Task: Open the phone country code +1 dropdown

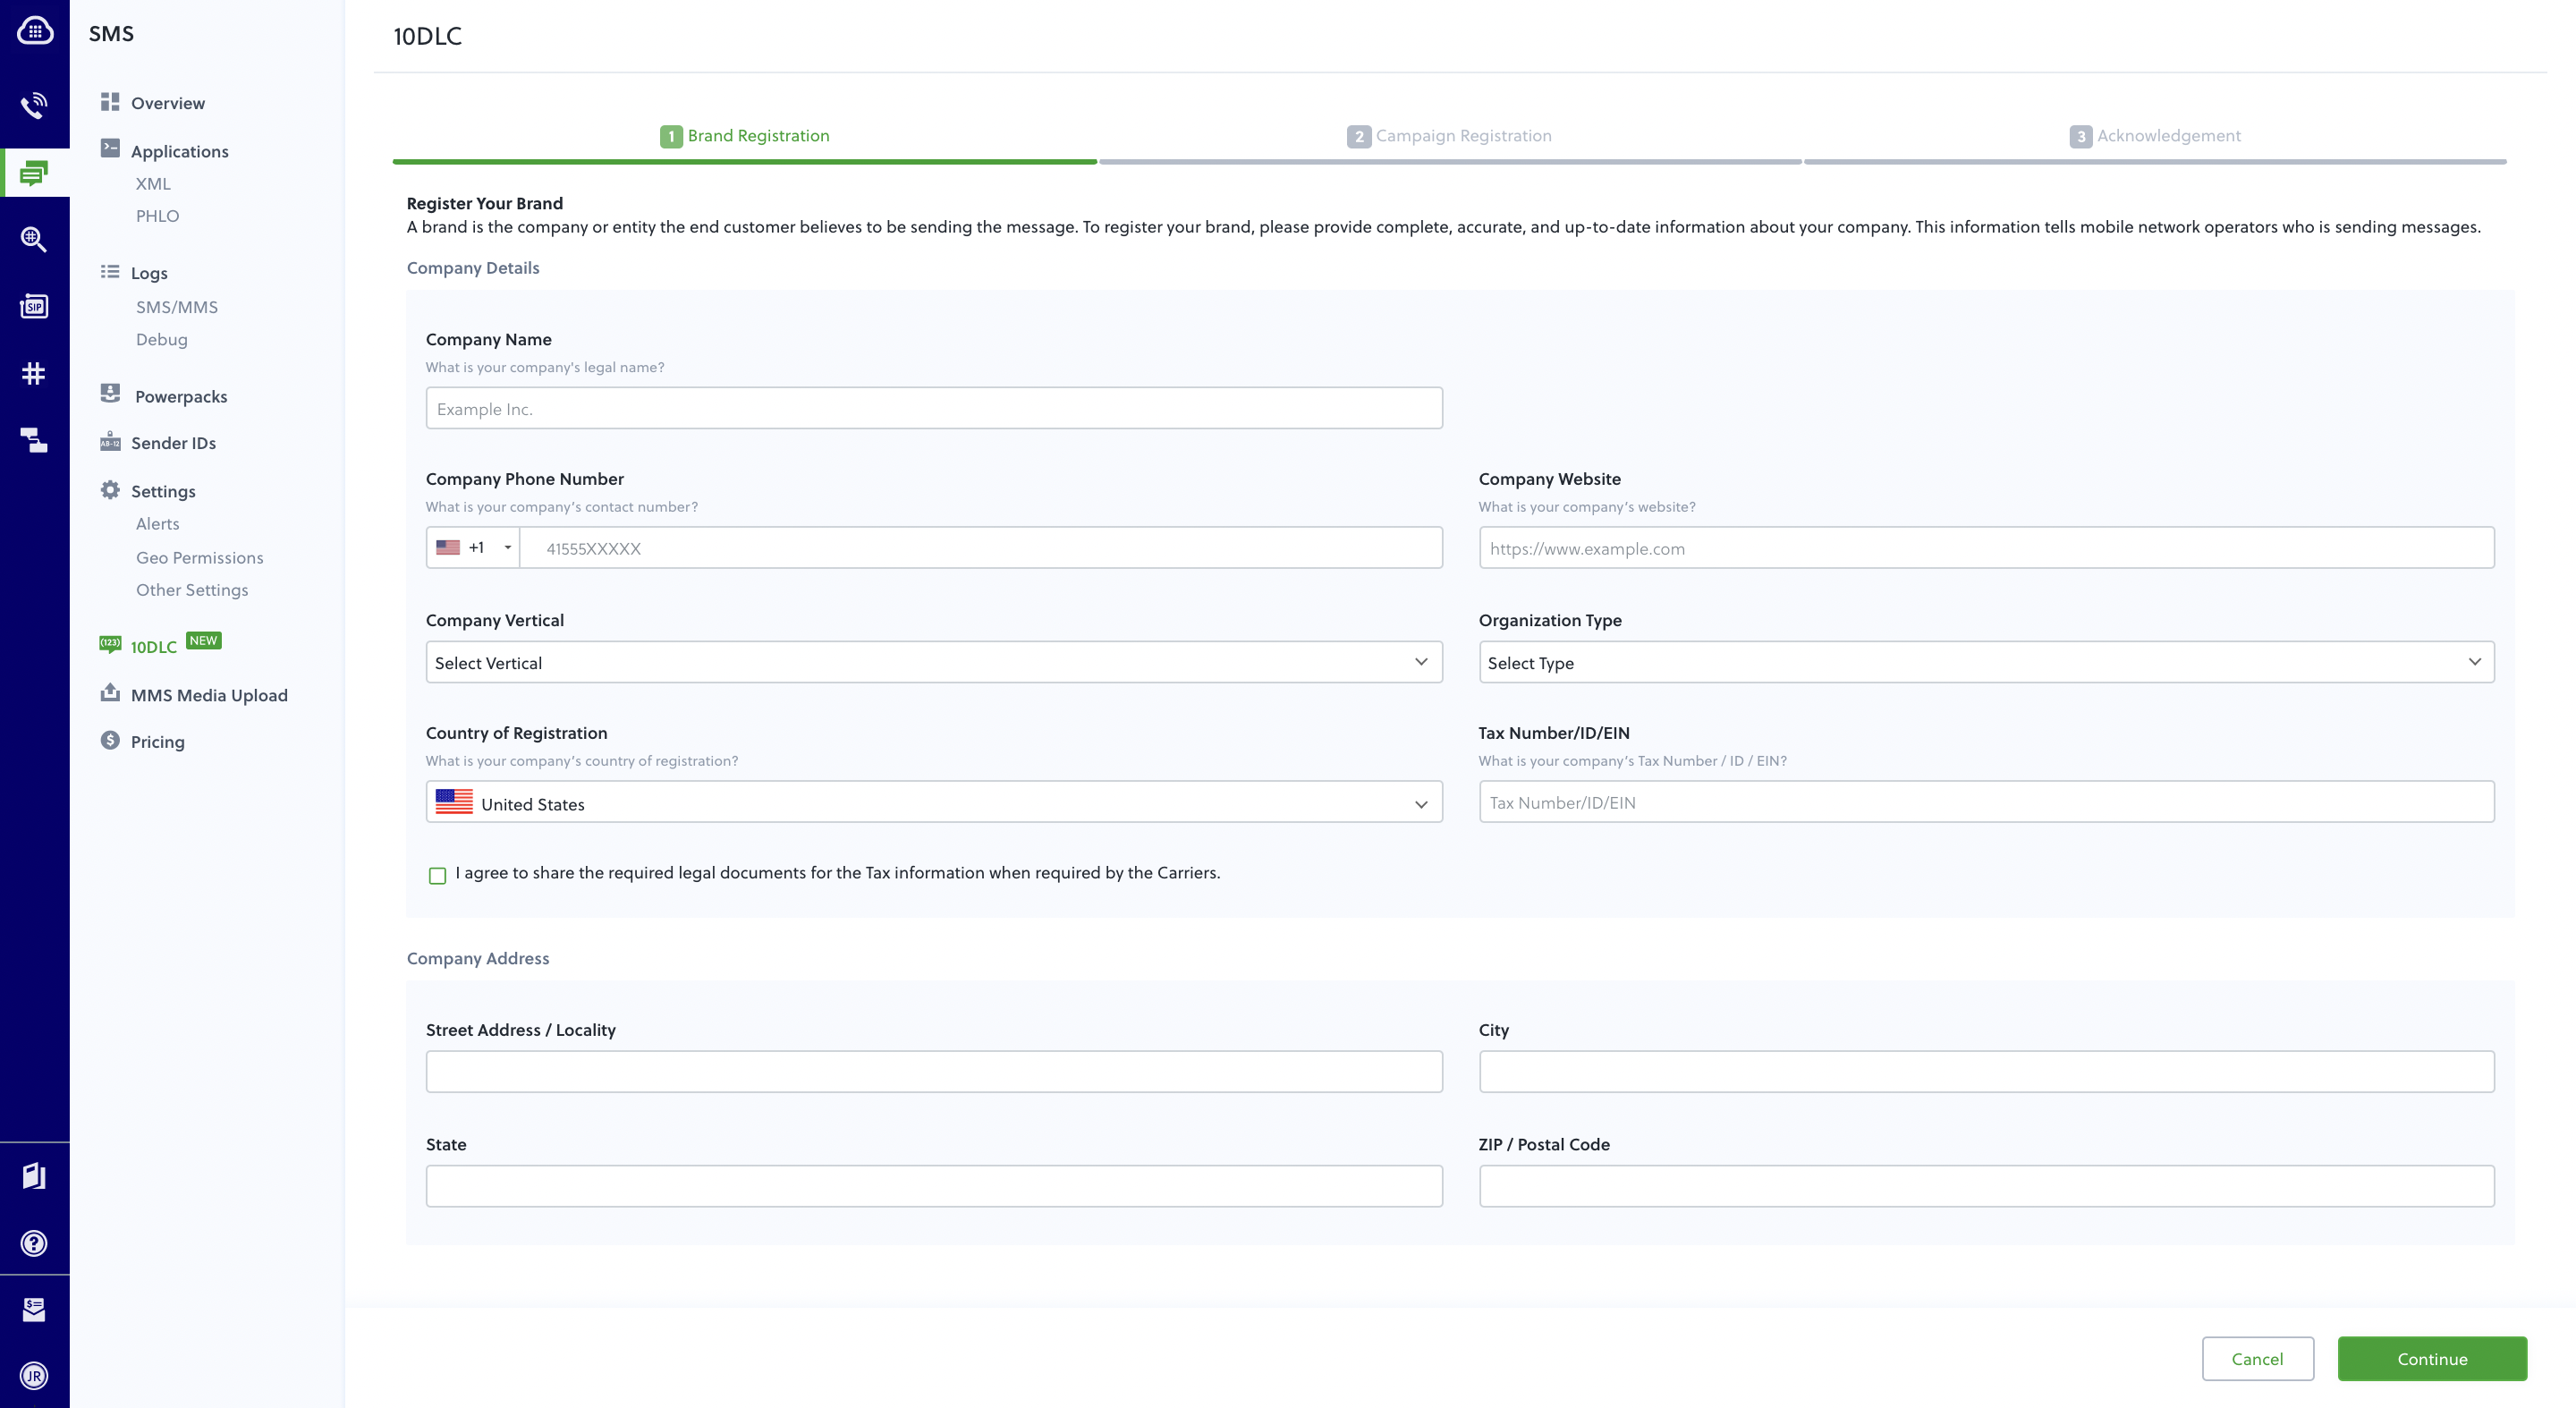Action: point(473,548)
